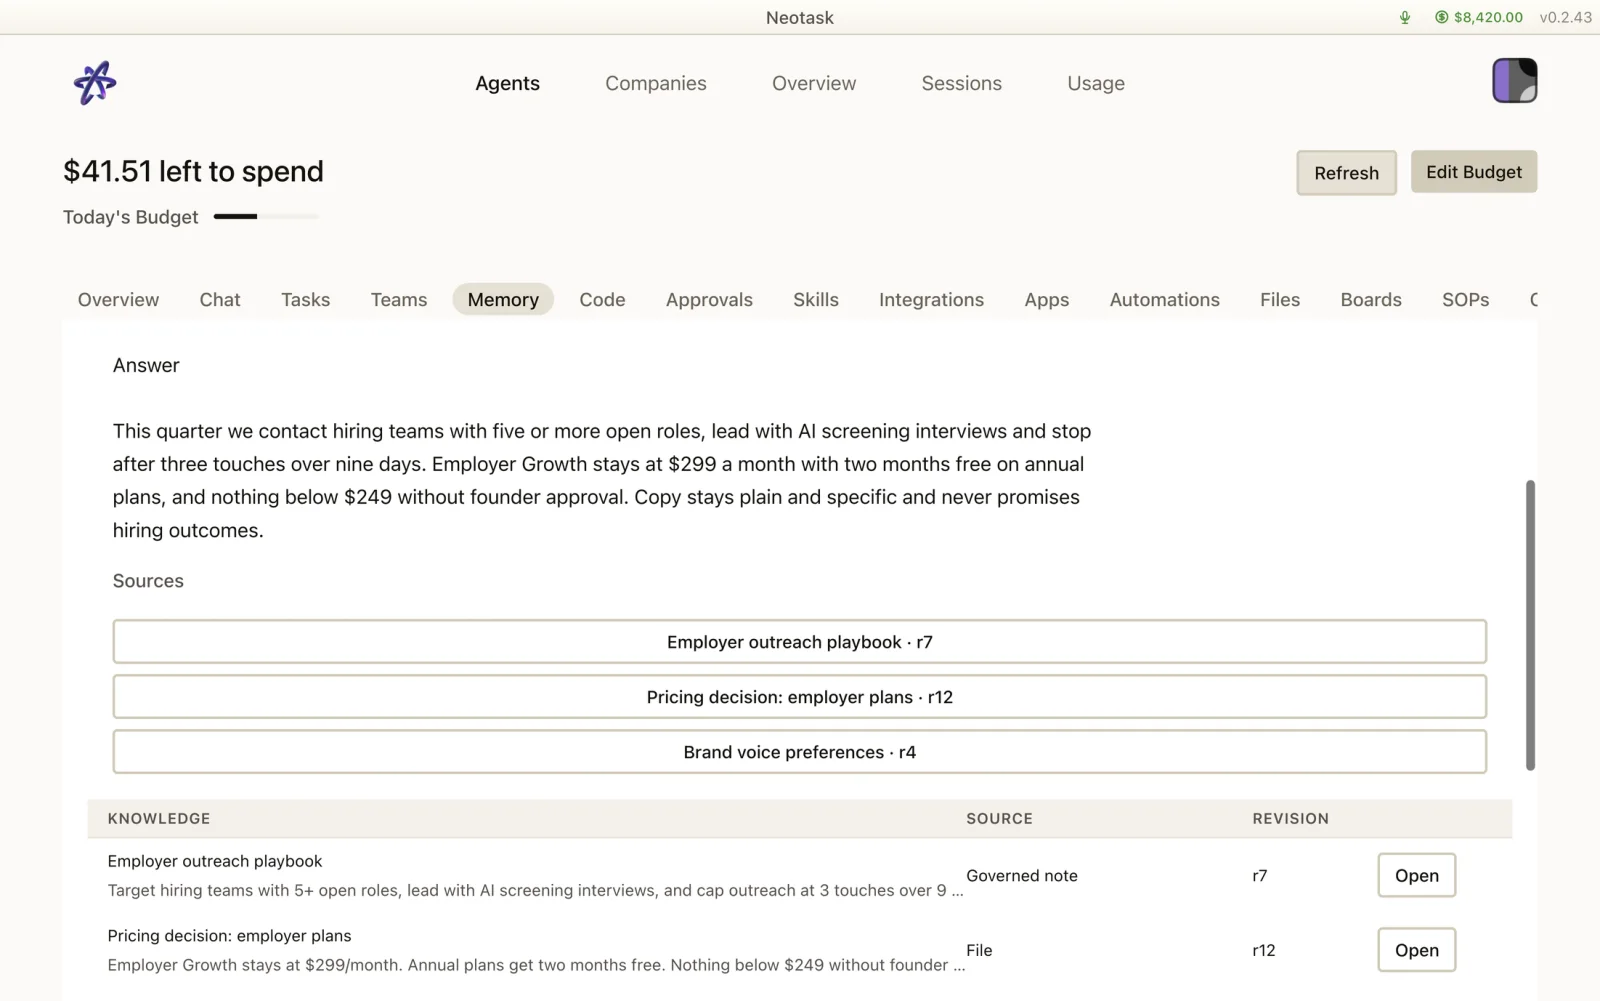This screenshot has width=1600, height=1001.
Task: Click the version label v0.2.43
Action: coord(1565,17)
